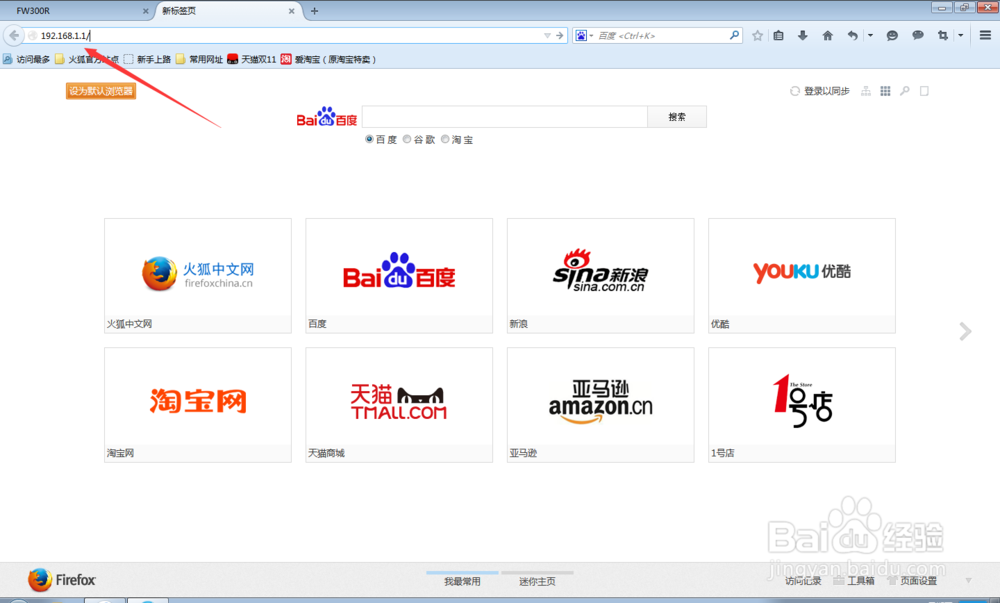
Task: Bookmark this page with the star icon
Action: click(758, 35)
